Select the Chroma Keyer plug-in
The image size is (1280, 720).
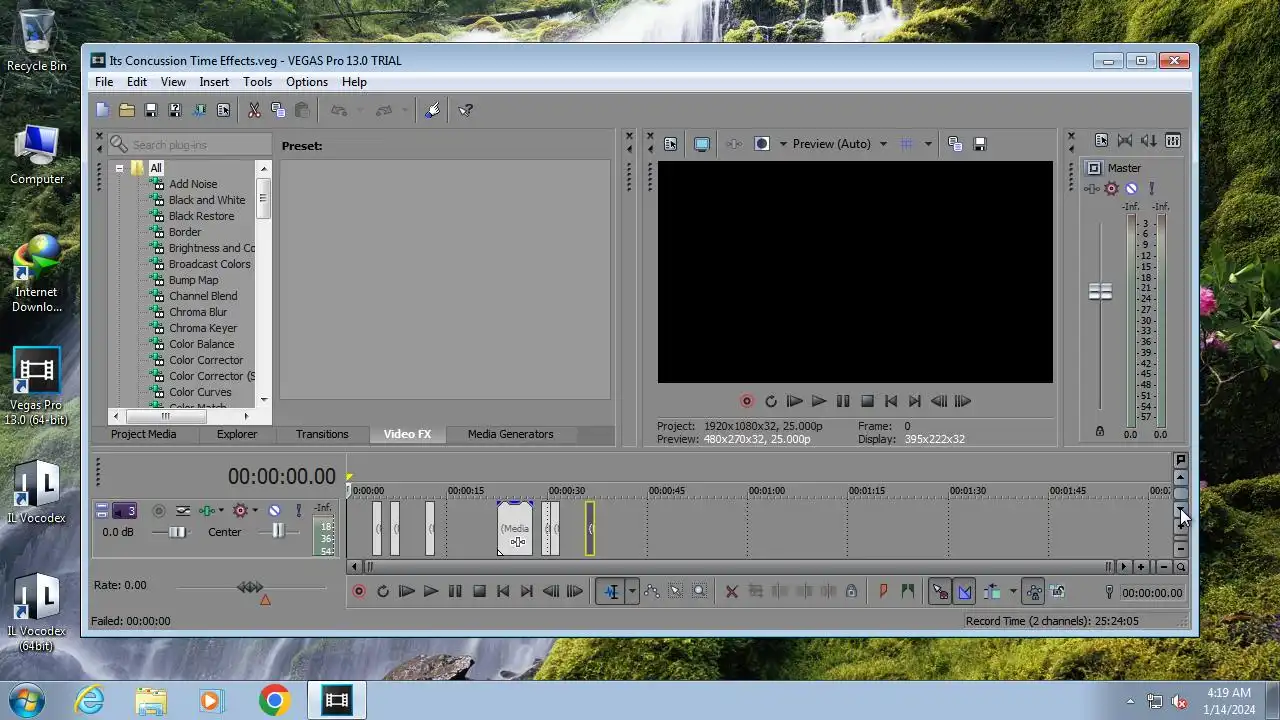[x=203, y=328]
